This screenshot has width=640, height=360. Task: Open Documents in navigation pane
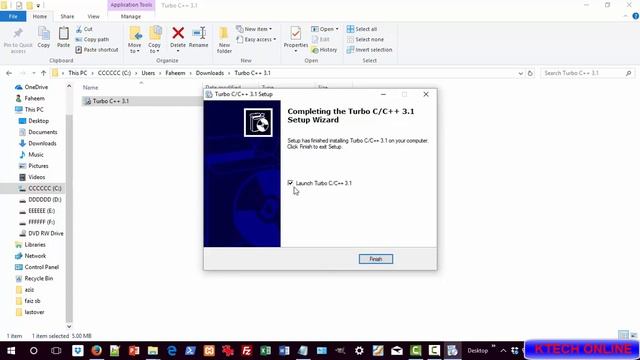pos(38,132)
